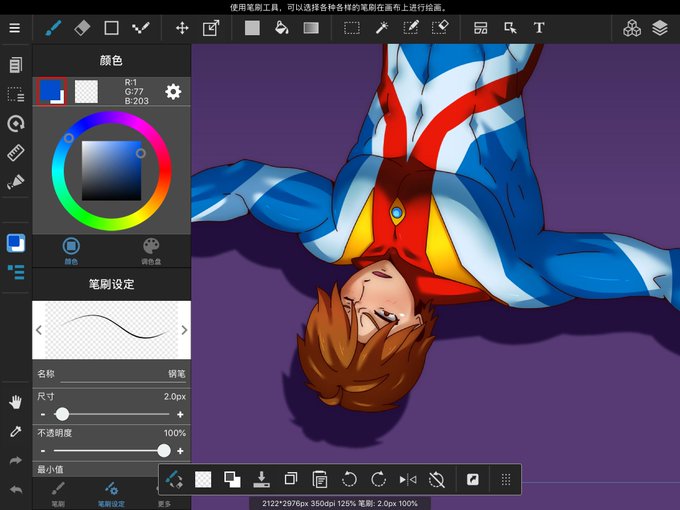Click inside the saturation brightness square
Viewport: 680px width, 510px height.
(x=111, y=170)
